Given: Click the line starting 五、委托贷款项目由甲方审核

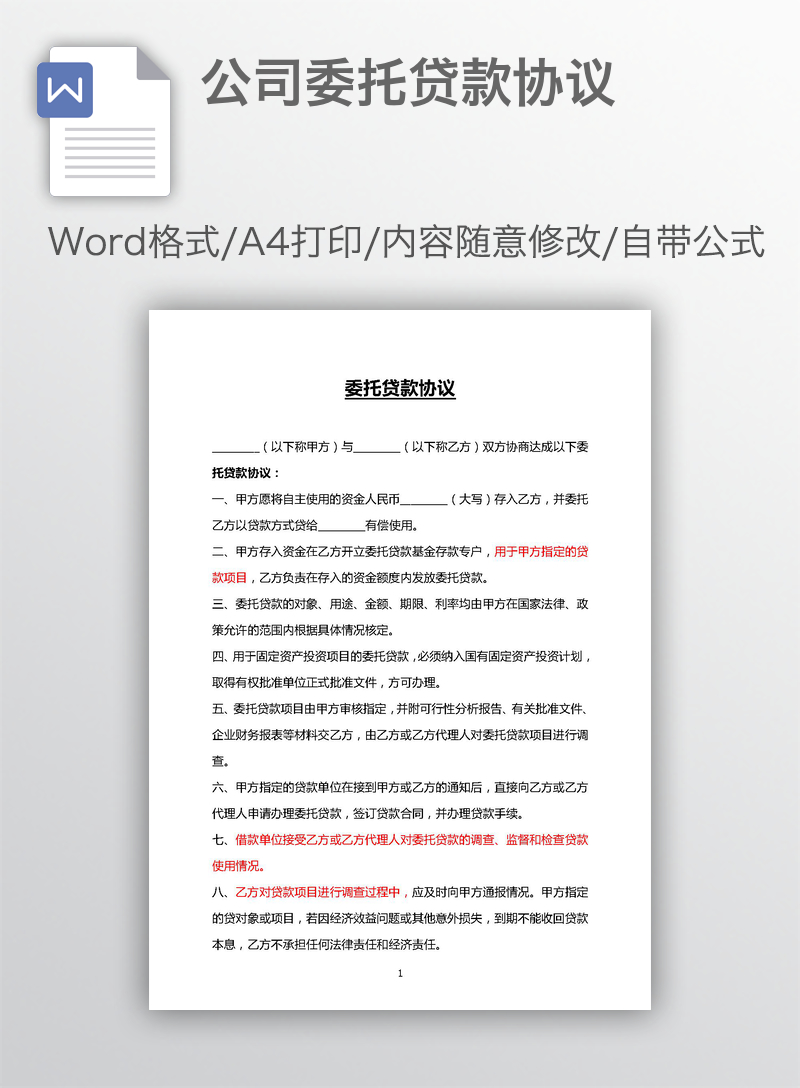Looking at the screenshot, I should pyautogui.click(x=400, y=708).
